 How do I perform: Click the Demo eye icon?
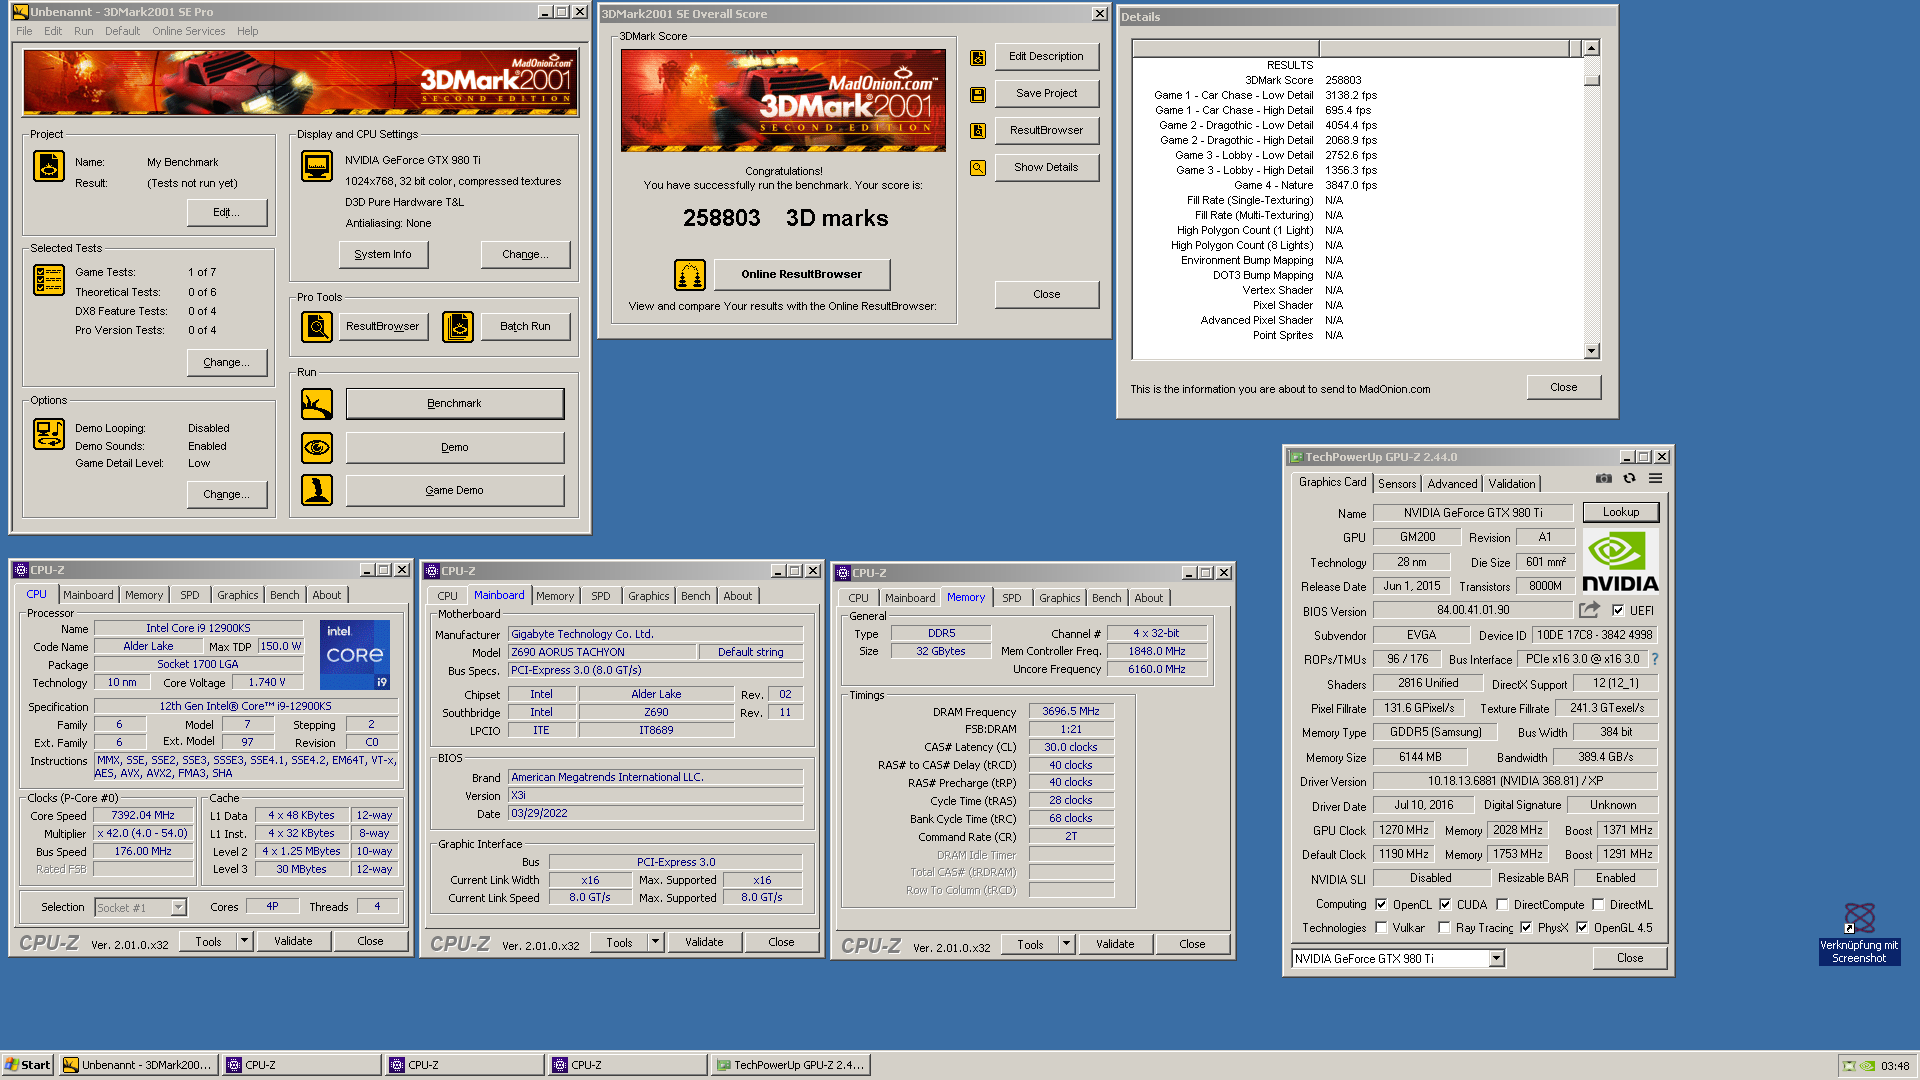(317, 448)
